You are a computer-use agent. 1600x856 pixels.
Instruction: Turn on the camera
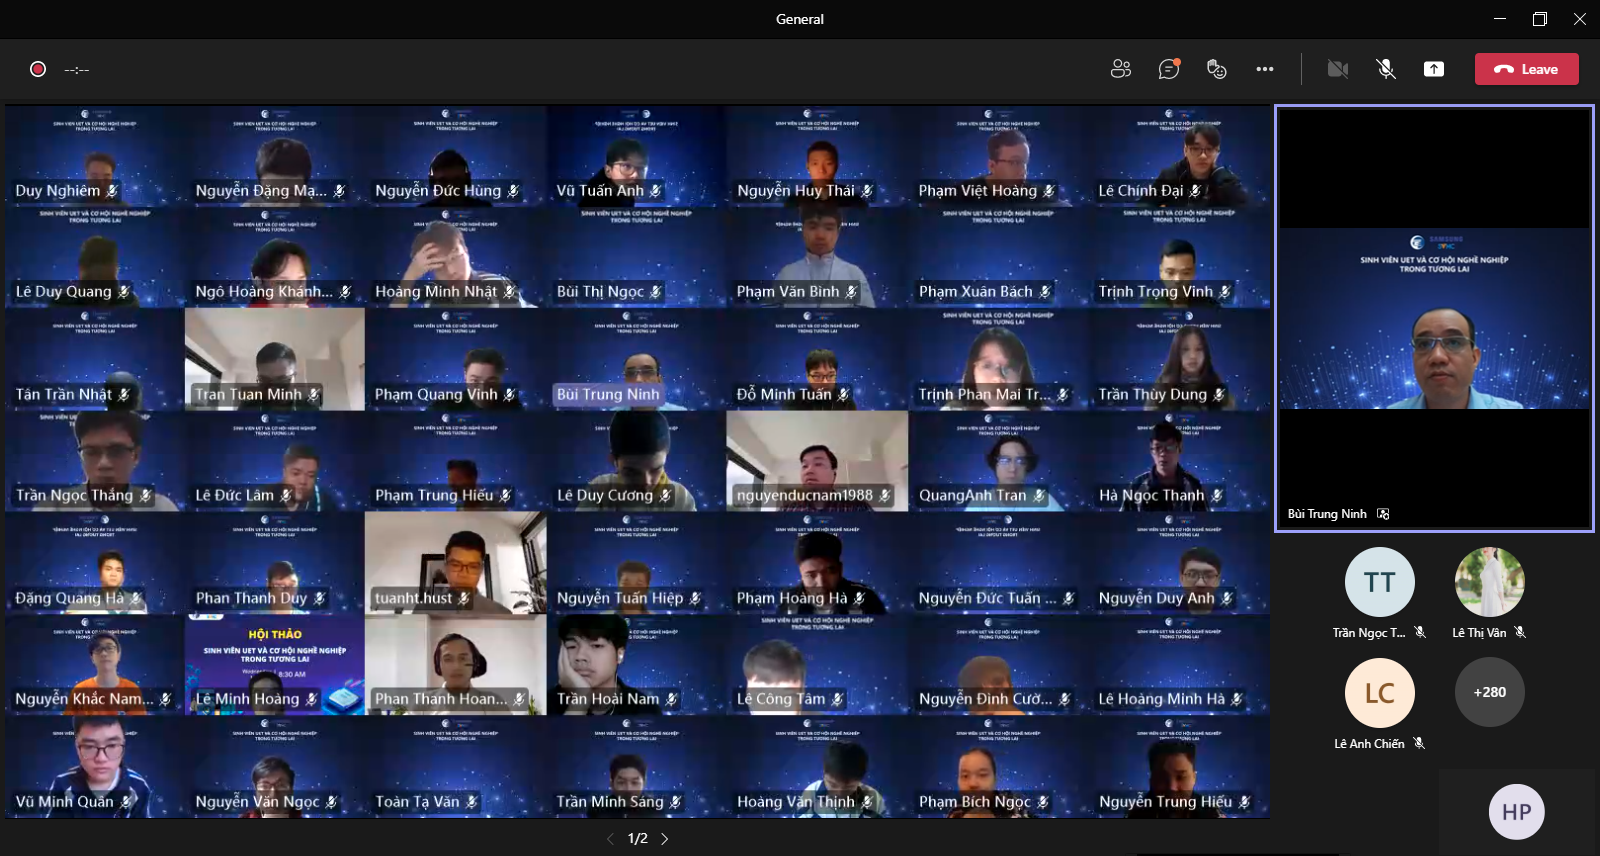coord(1337,69)
